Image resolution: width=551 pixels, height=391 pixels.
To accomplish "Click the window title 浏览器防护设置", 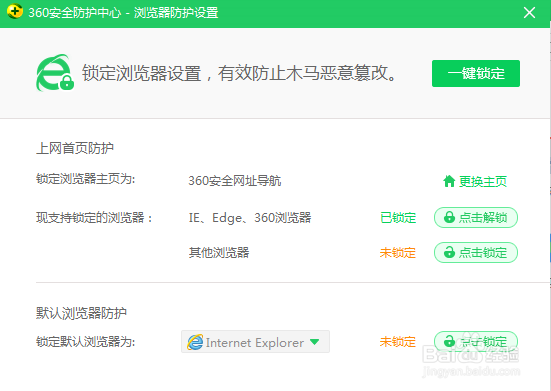I will (x=176, y=13).
